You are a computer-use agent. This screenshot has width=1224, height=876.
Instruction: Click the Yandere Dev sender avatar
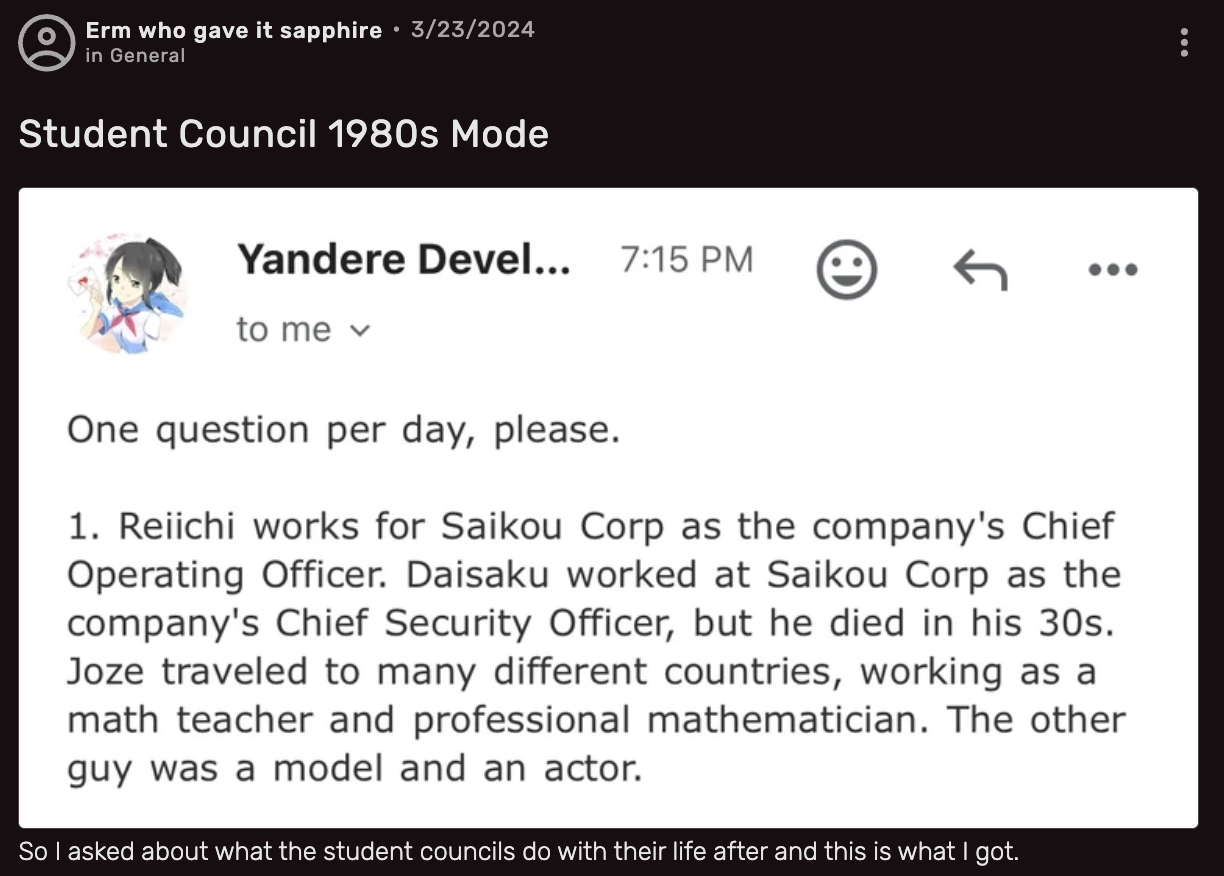[125, 294]
